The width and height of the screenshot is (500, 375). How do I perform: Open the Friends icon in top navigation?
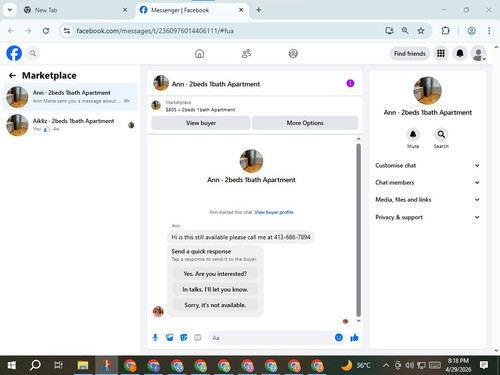[x=246, y=53]
